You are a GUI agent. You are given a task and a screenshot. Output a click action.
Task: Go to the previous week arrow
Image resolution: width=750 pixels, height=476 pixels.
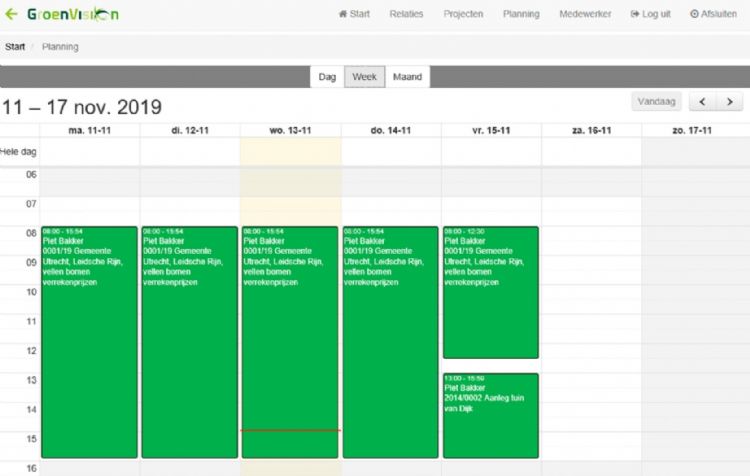(x=704, y=102)
